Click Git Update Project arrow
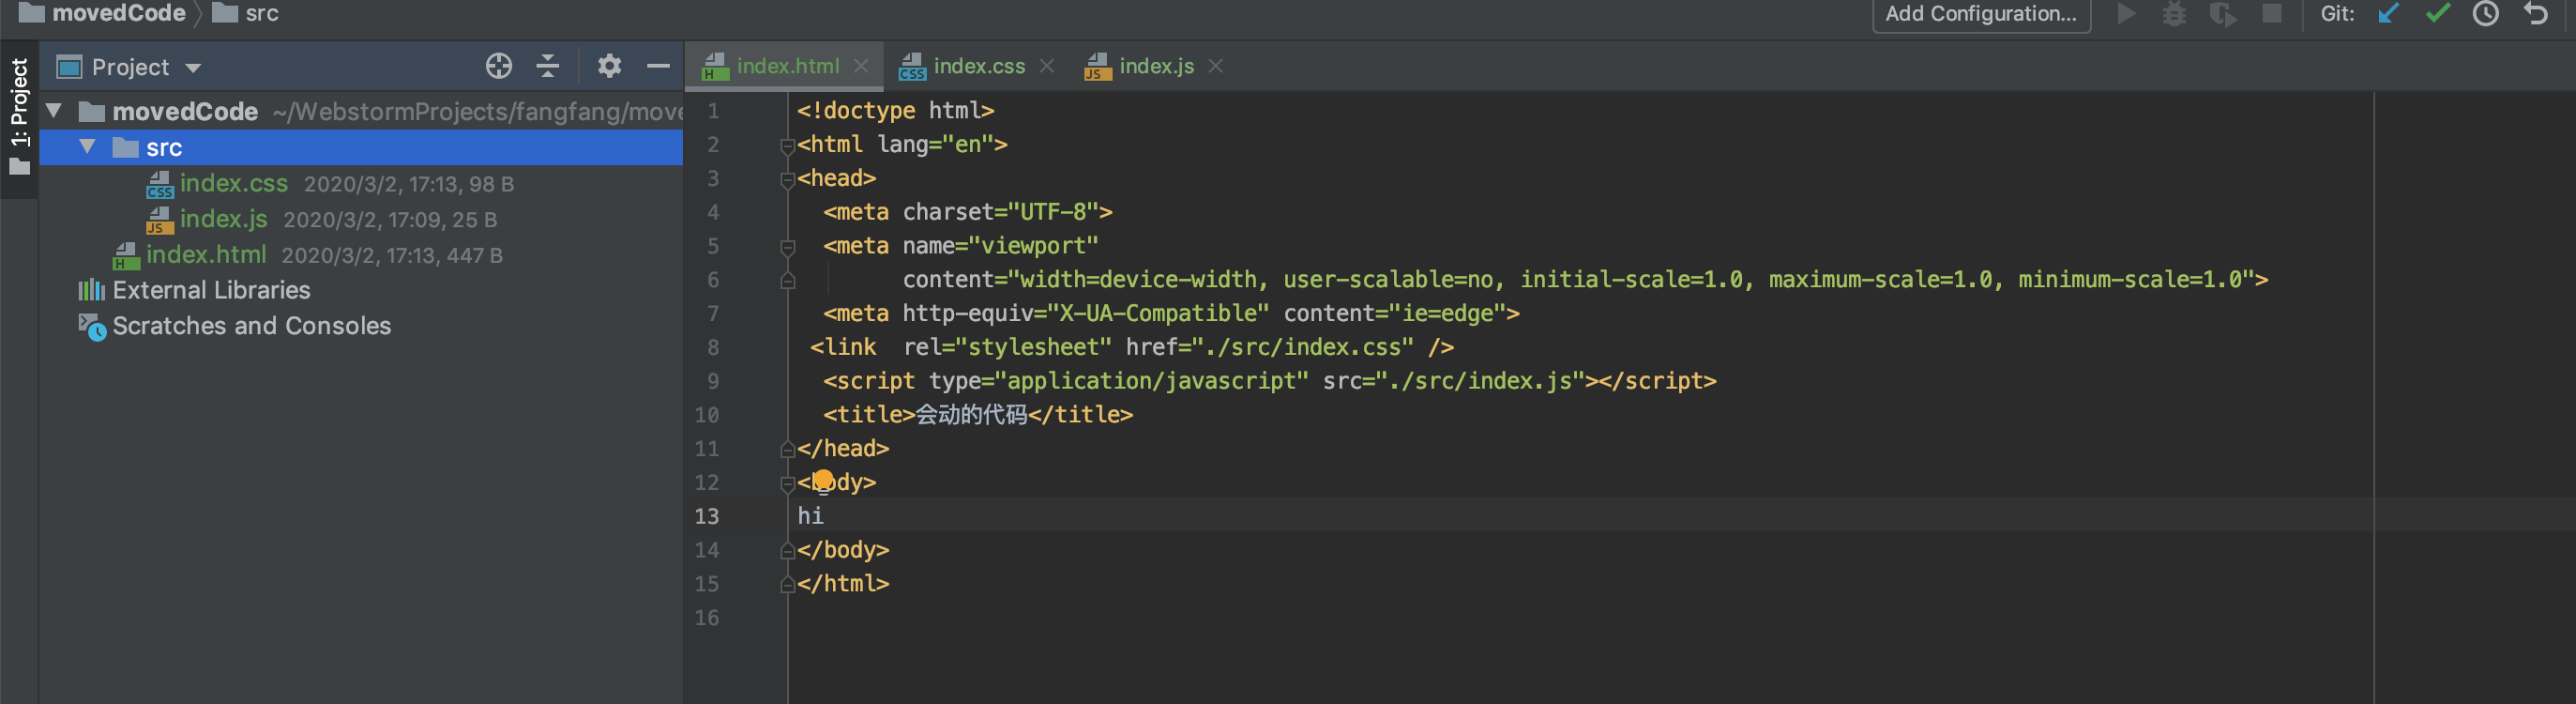The width and height of the screenshot is (2576, 704). point(2389,14)
